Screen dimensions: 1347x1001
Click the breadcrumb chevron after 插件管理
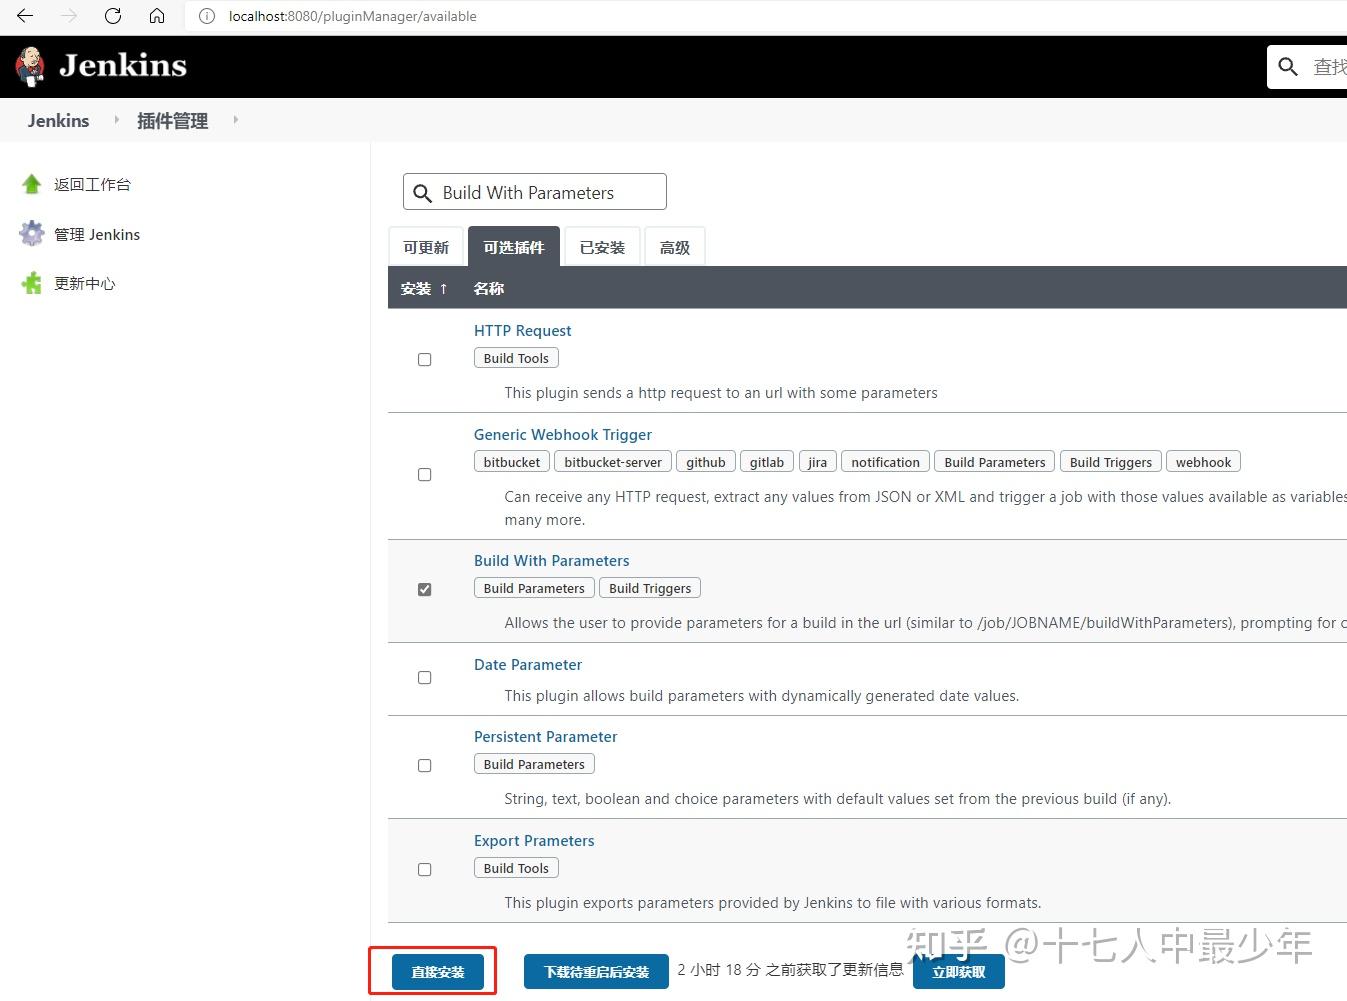pyautogui.click(x=235, y=120)
